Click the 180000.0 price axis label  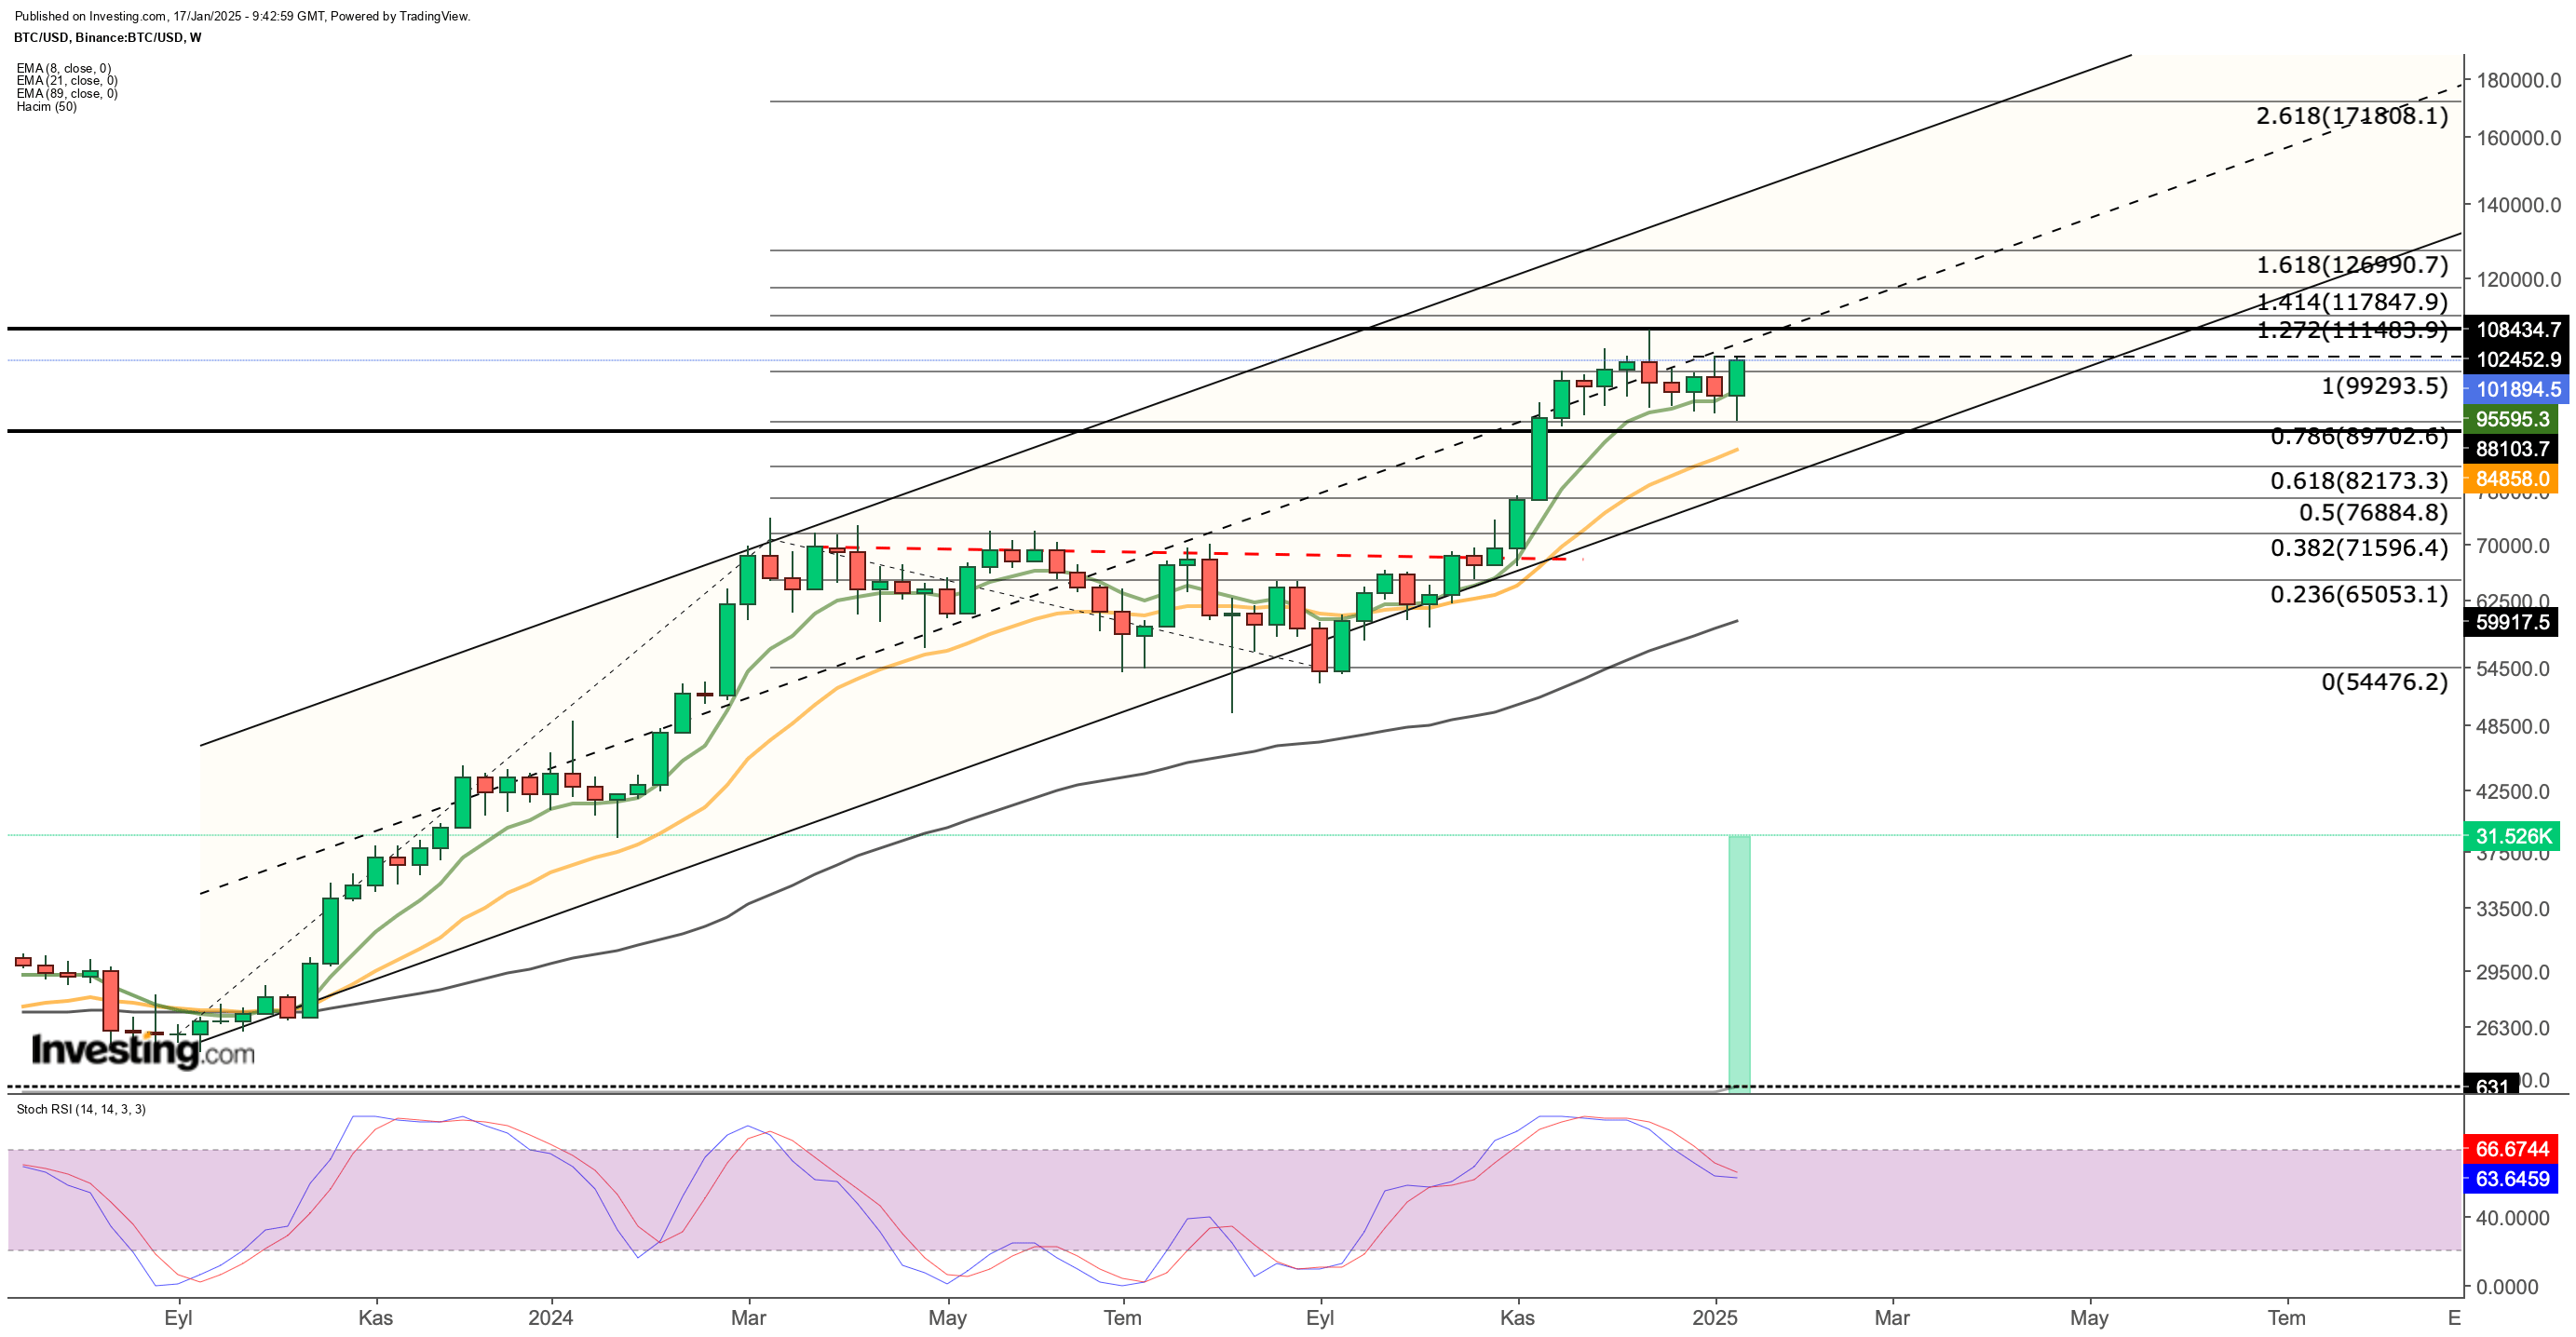pos(2518,80)
